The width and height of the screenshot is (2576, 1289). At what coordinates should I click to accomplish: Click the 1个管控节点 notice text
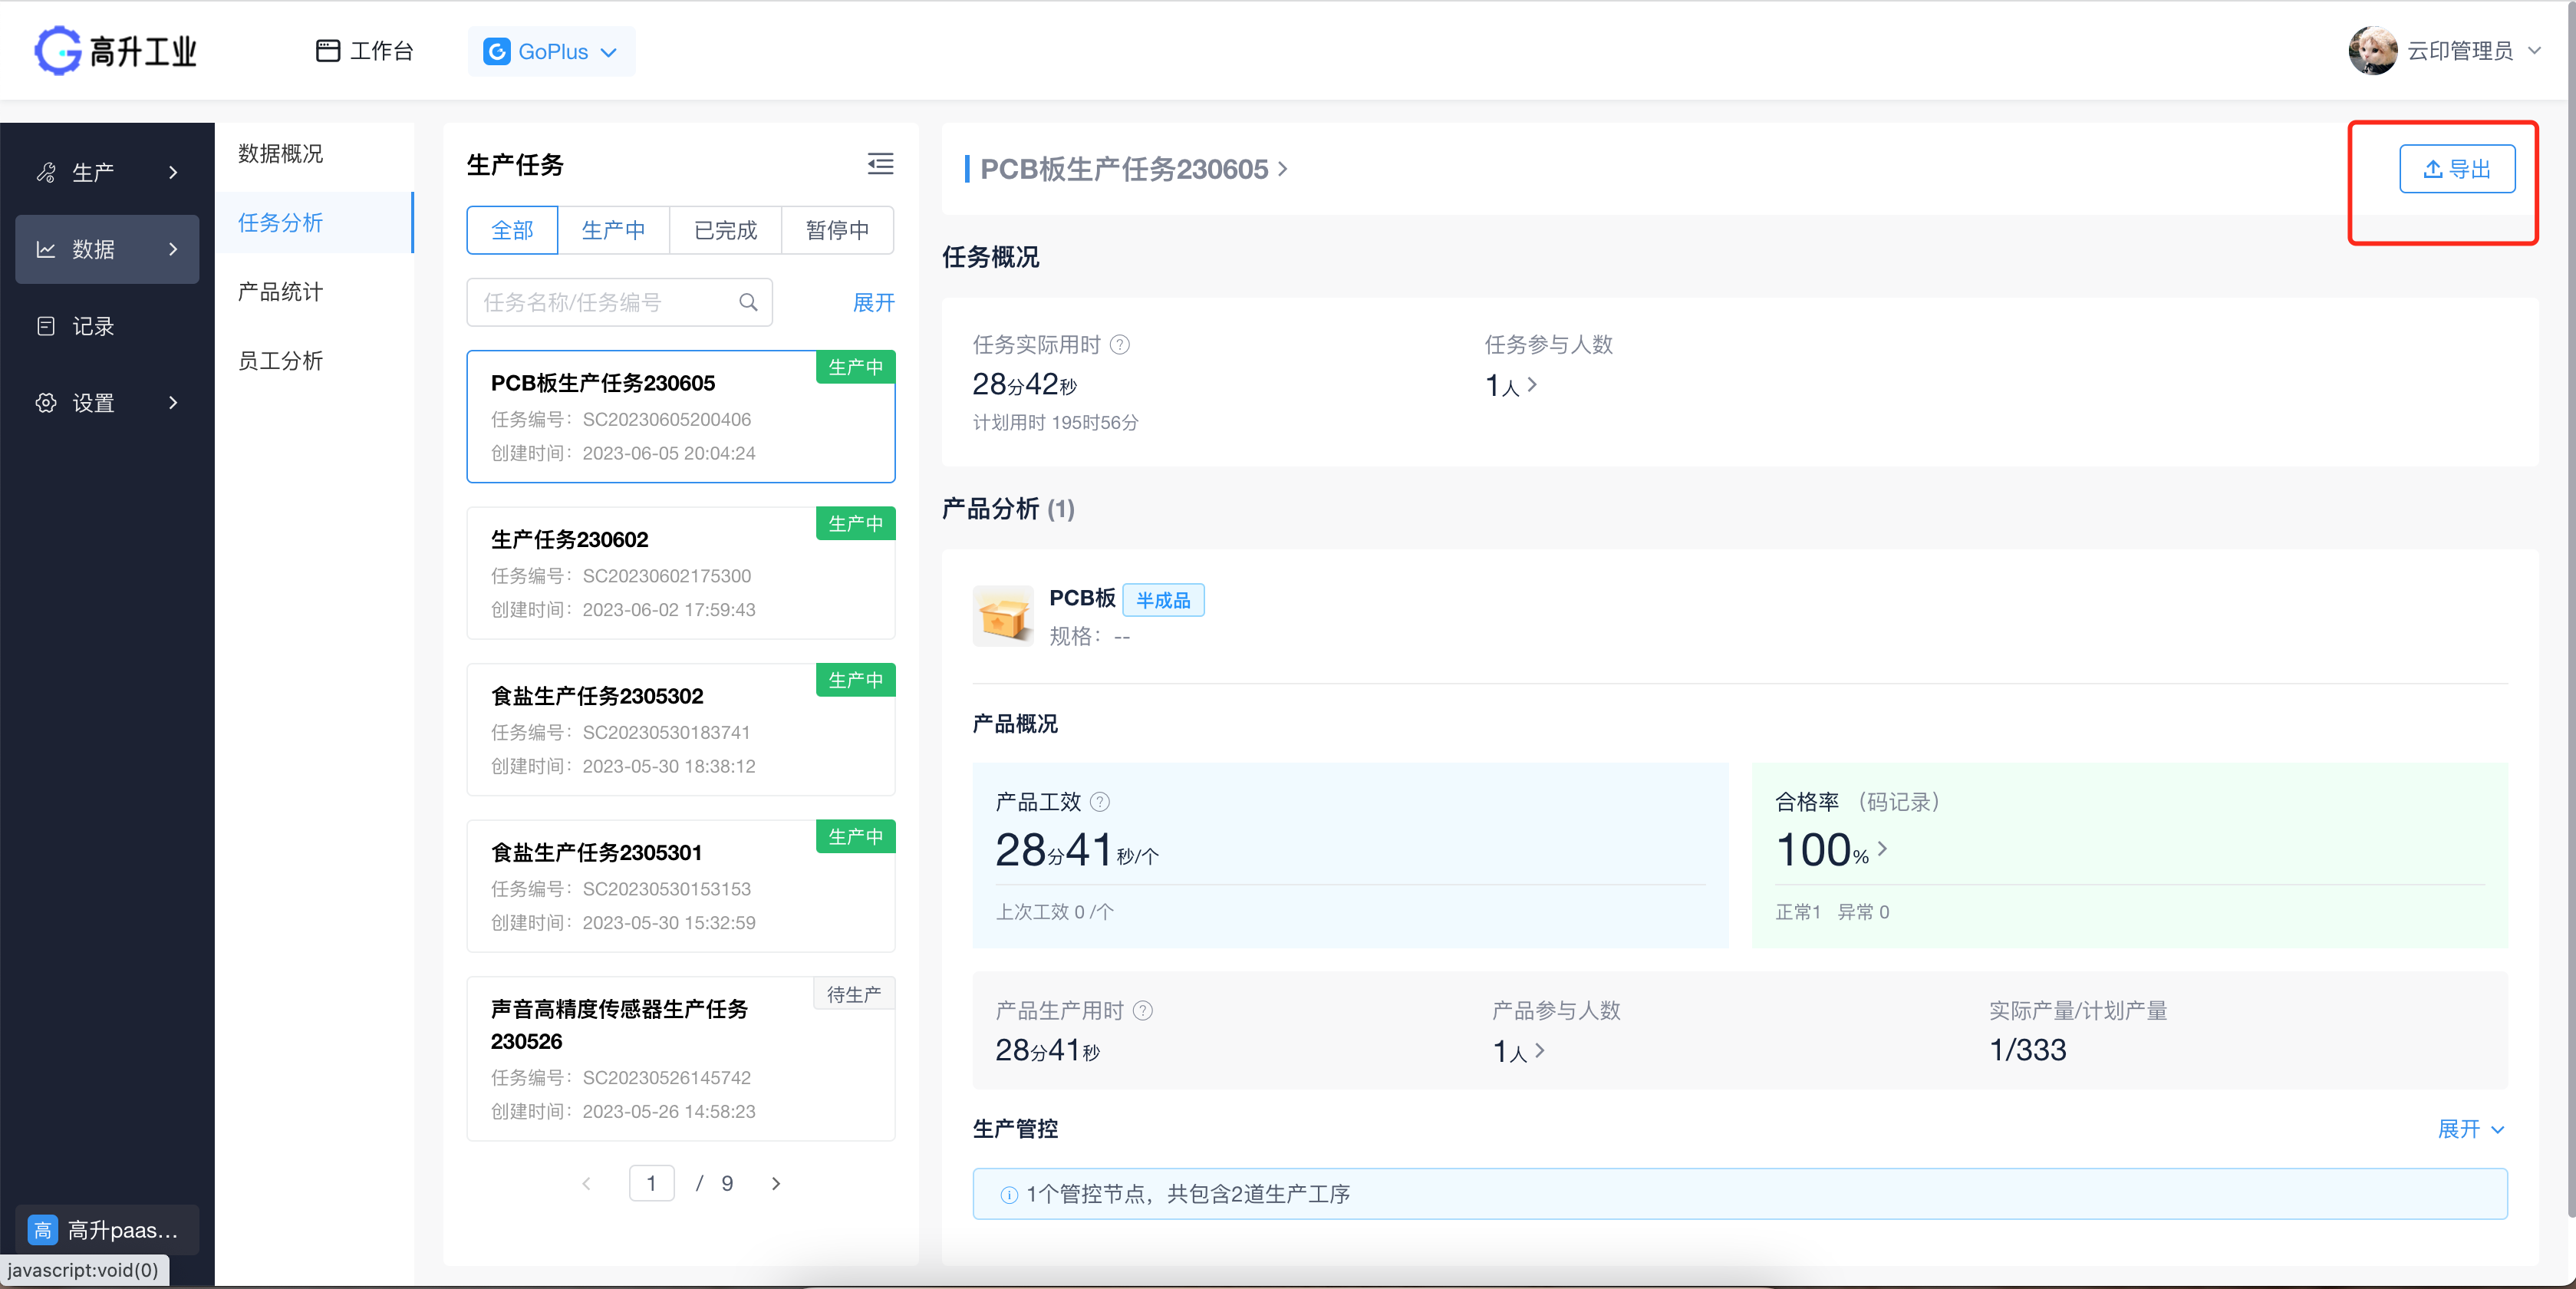1187,1195
